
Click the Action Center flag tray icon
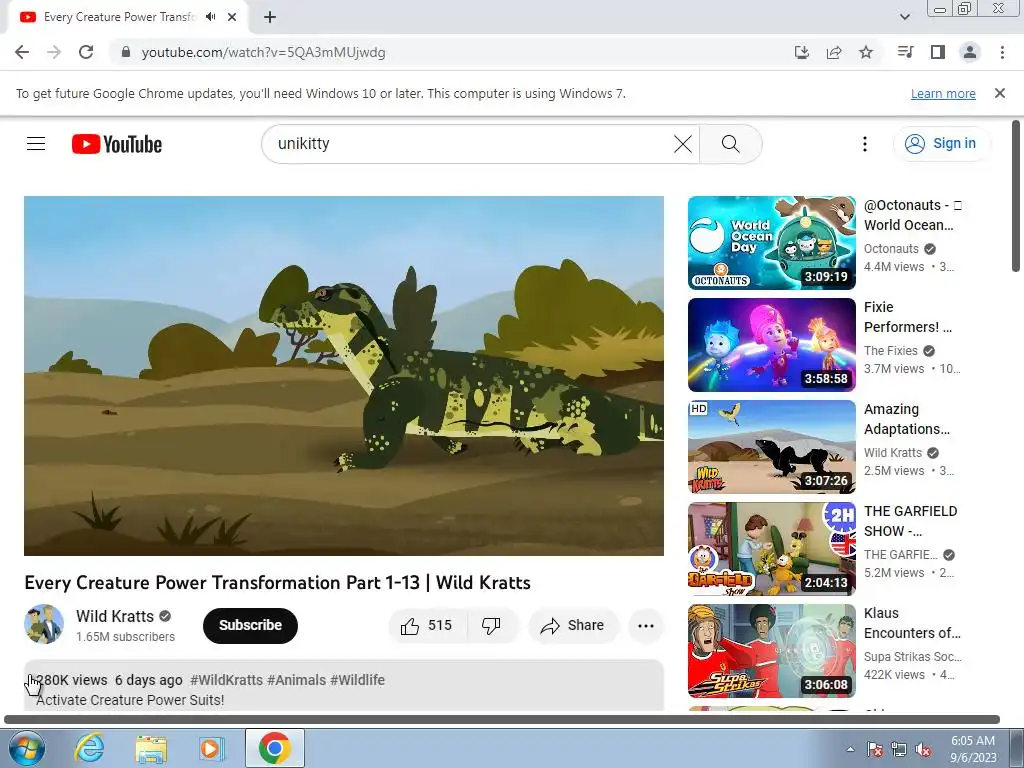click(875, 749)
